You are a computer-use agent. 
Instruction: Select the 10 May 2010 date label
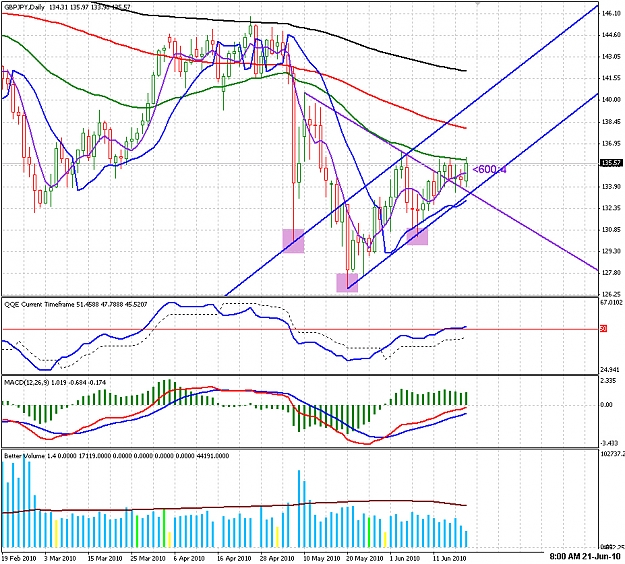(x=322, y=558)
